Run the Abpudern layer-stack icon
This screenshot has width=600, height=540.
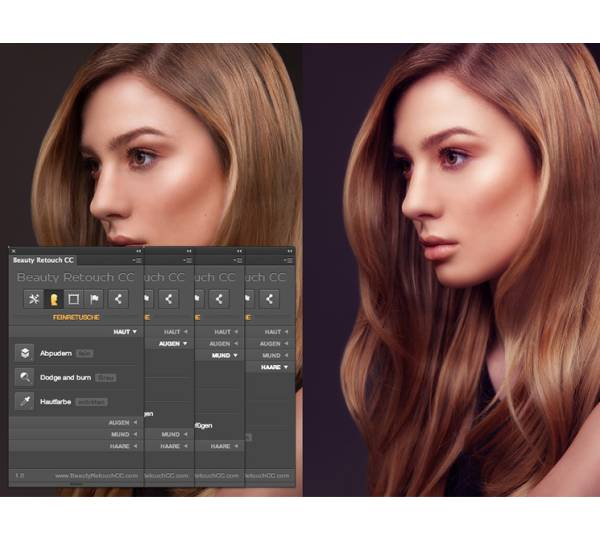25,353
